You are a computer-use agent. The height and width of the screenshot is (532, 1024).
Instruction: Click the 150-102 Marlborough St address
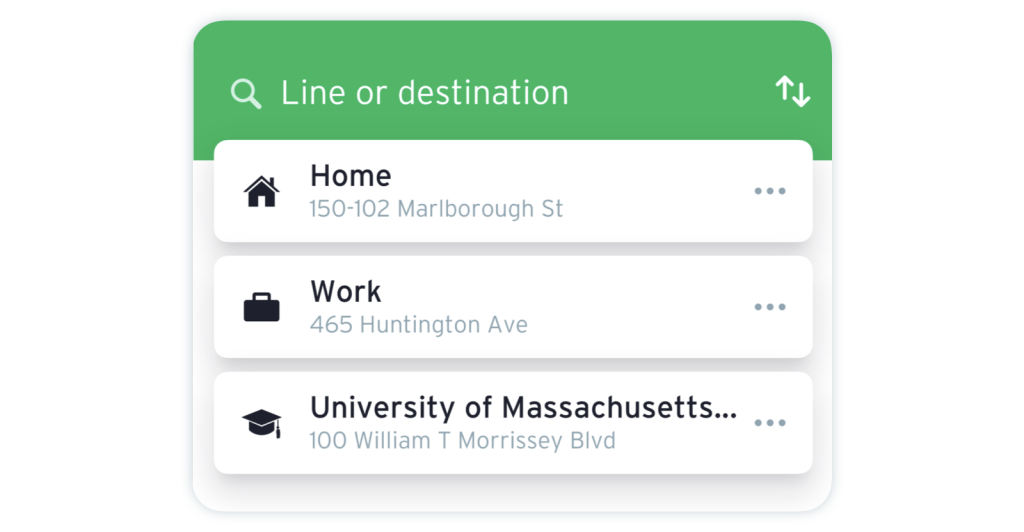point(436,210)
